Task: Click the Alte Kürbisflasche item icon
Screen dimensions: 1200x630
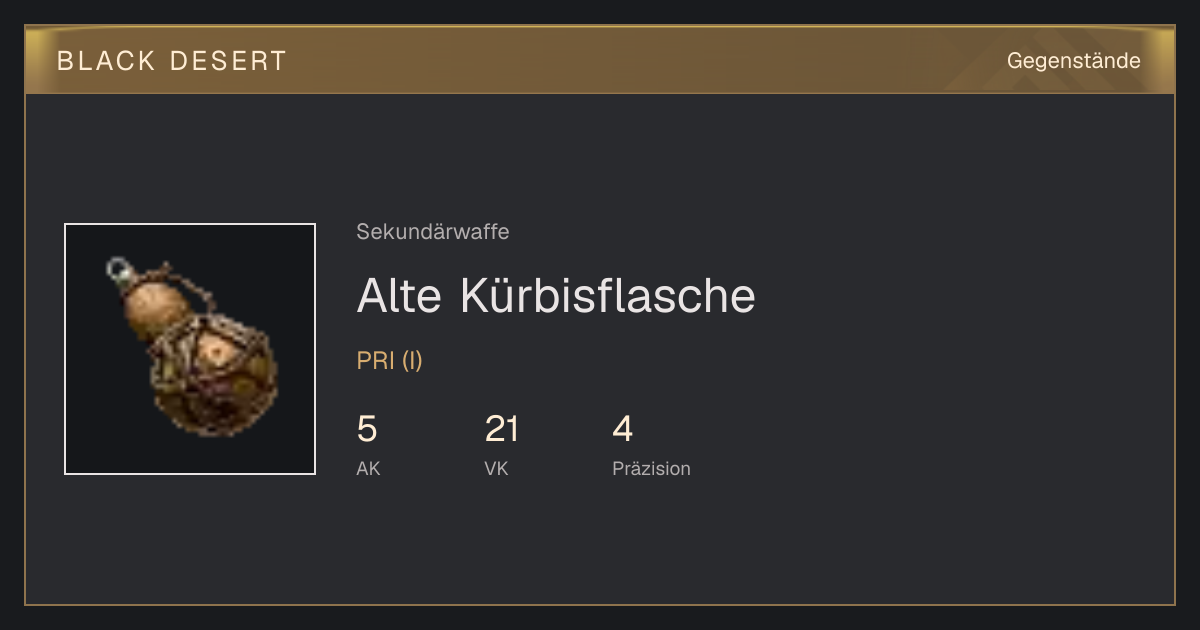Action: pos(190,349)
